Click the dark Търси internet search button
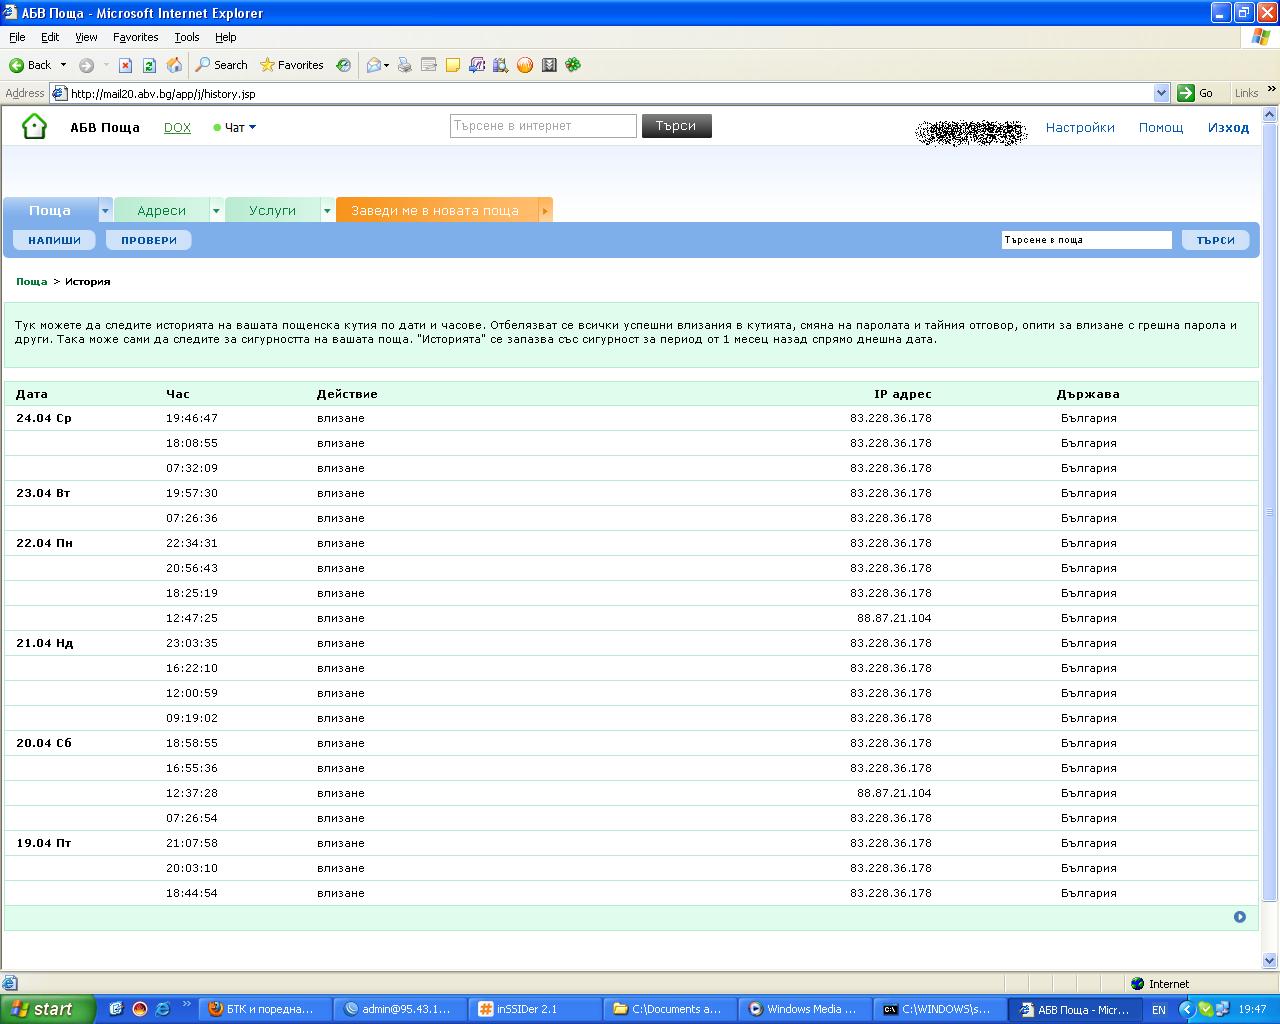The height and width of the screenshot is (1024, 1280). [x=676, y=126]
